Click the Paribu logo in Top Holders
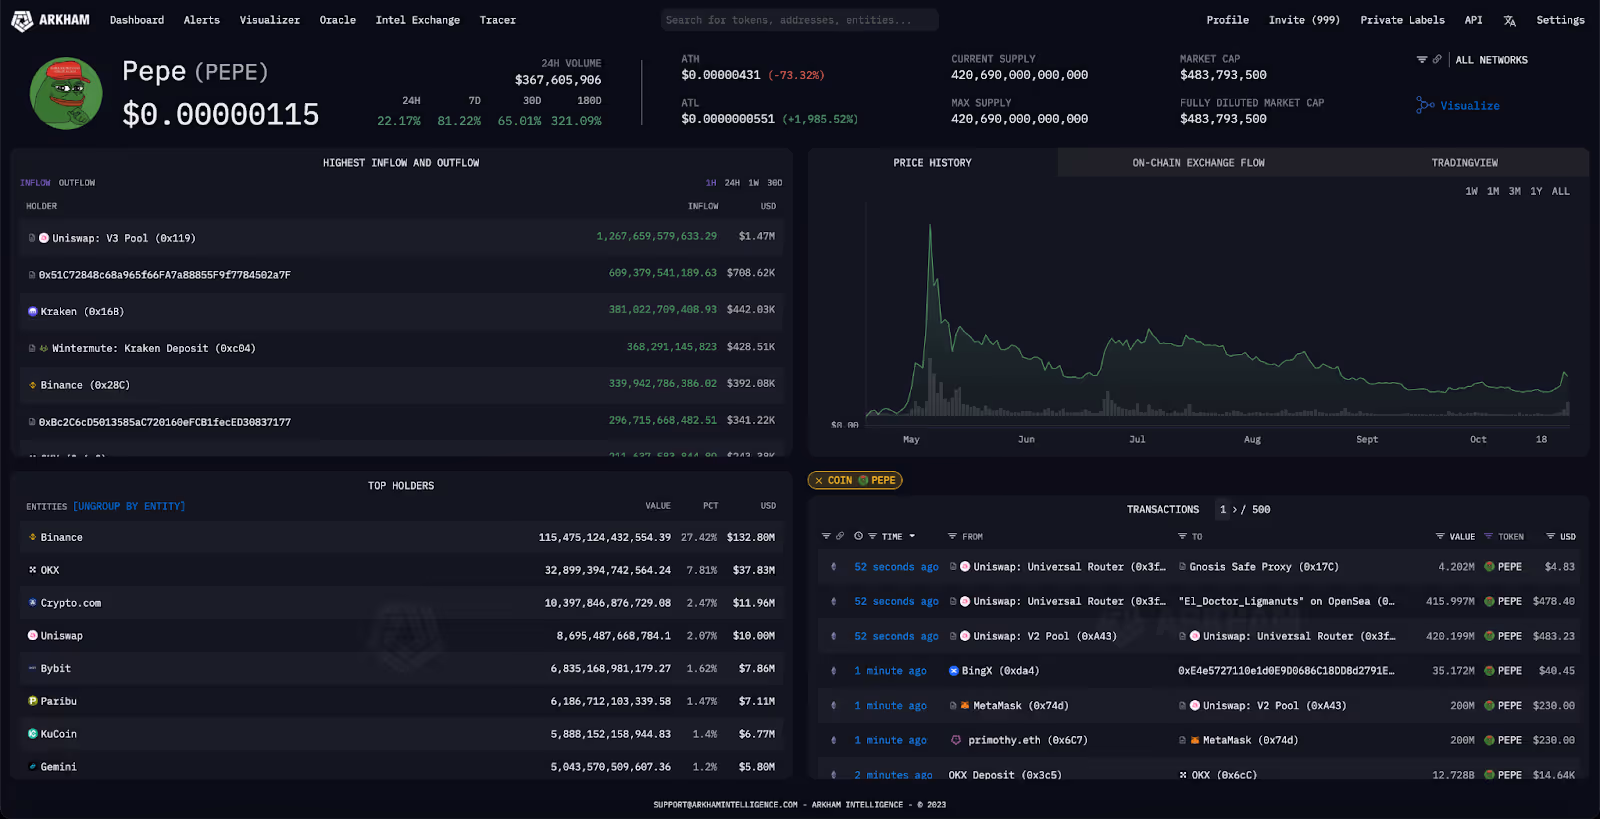 click(x=33, y=701)
